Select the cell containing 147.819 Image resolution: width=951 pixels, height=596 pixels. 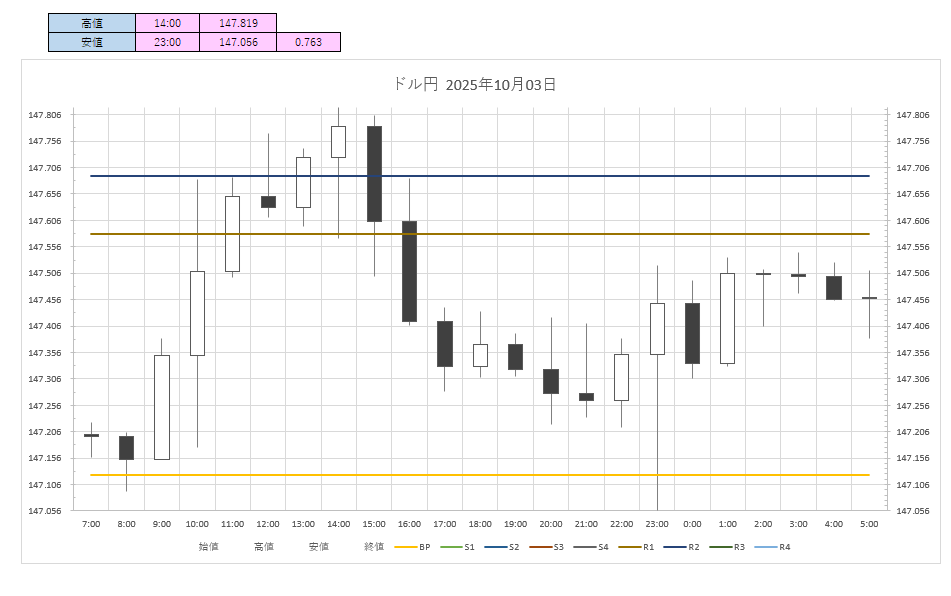coord(237,23)
